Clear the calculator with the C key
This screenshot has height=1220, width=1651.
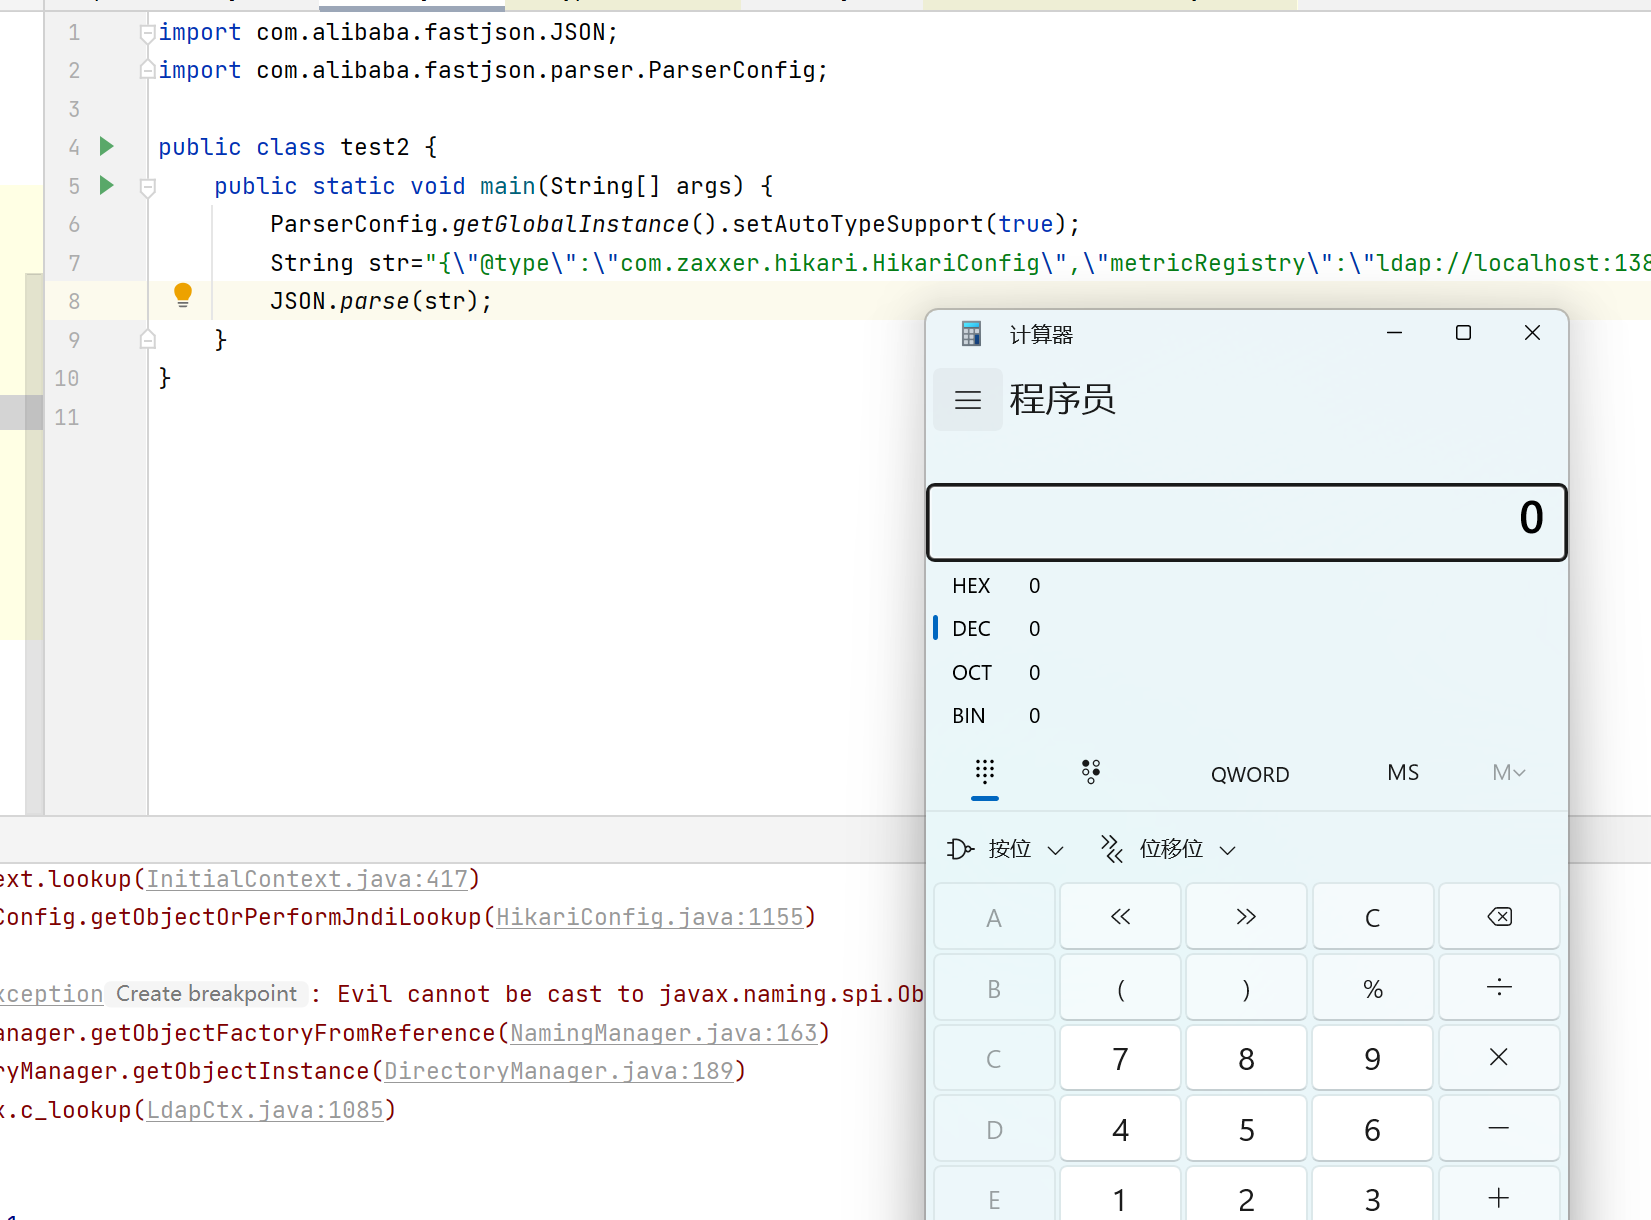pyautogui.click(x=1372, y=917)
